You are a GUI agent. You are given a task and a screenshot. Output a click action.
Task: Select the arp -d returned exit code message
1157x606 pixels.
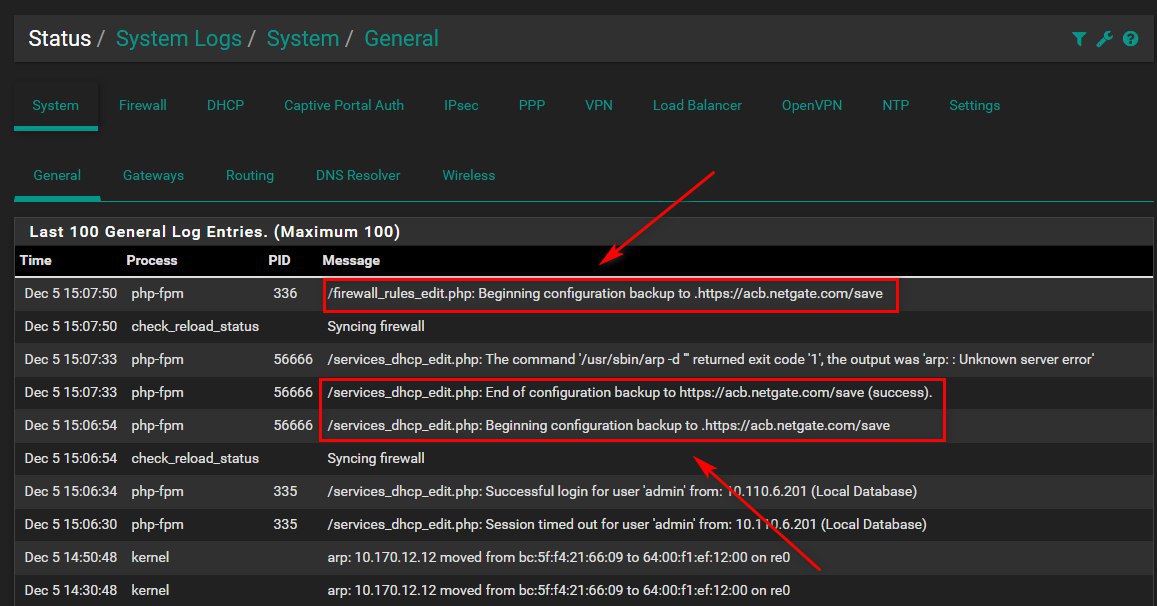tap(710, 359)
